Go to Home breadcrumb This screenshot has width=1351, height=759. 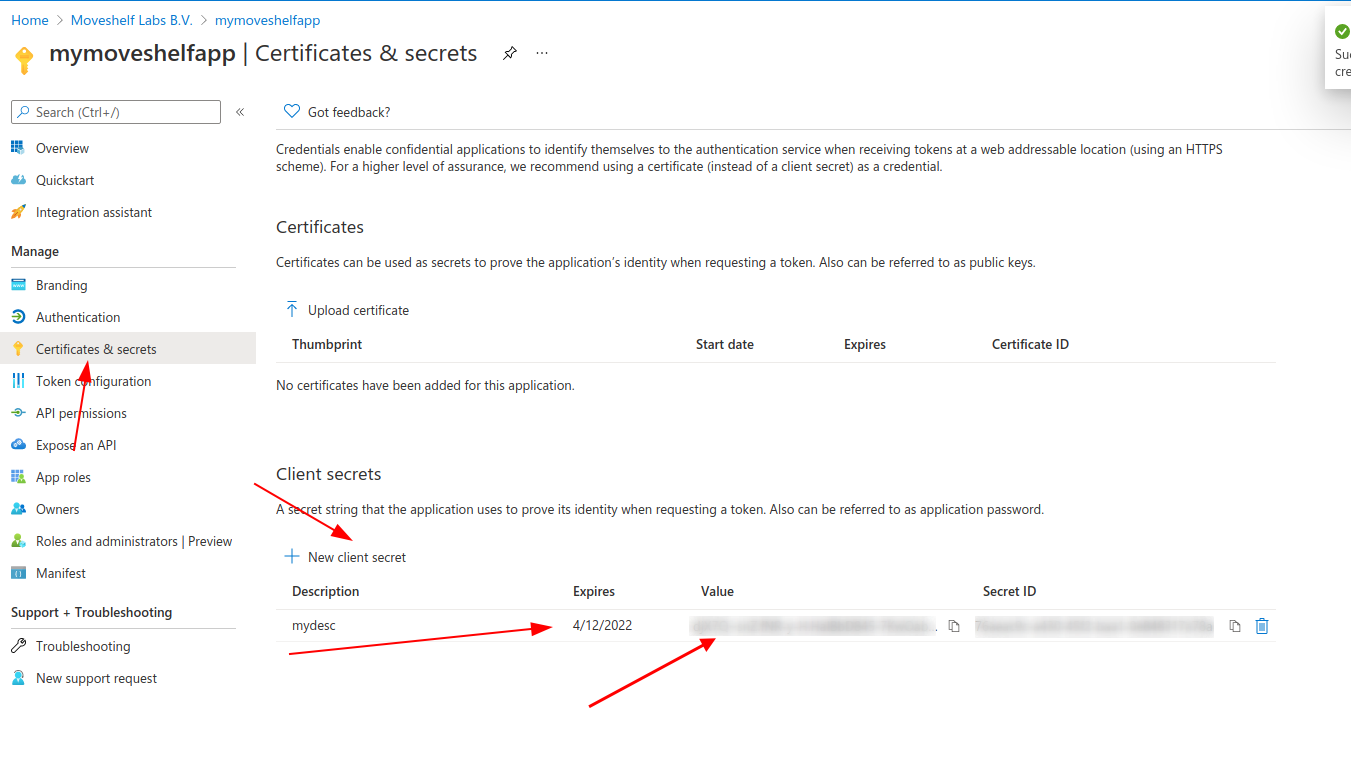pyautogui.click(x=30, y=20)
